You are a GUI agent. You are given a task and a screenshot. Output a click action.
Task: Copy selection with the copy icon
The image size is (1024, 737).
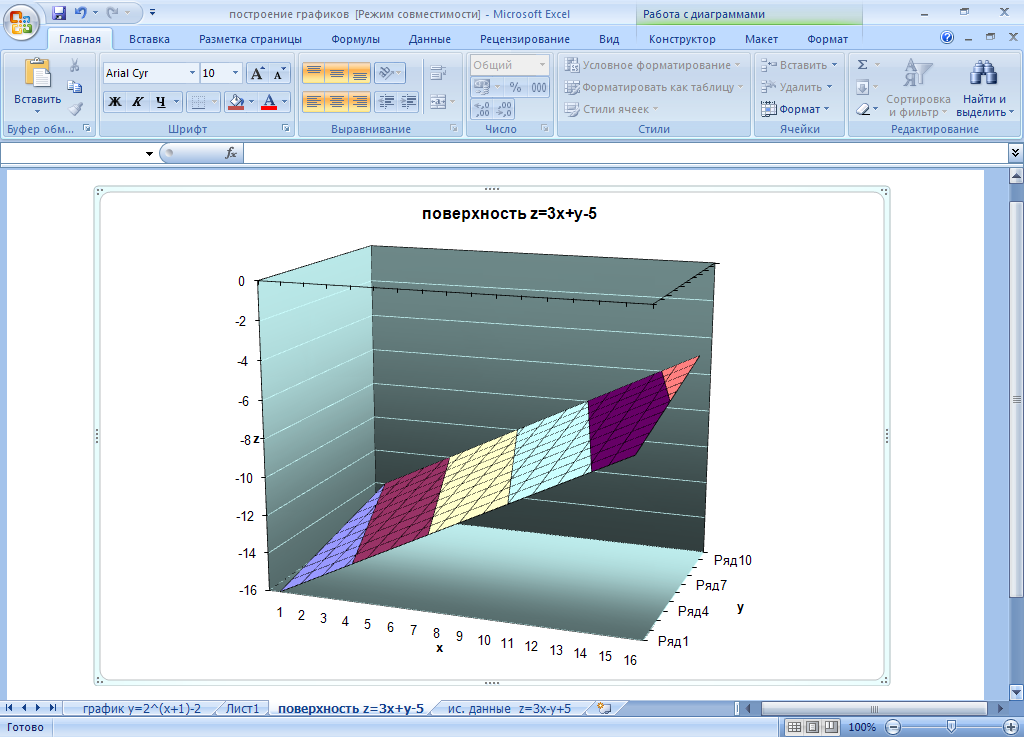pyautogui.click(x=74, y=87)
